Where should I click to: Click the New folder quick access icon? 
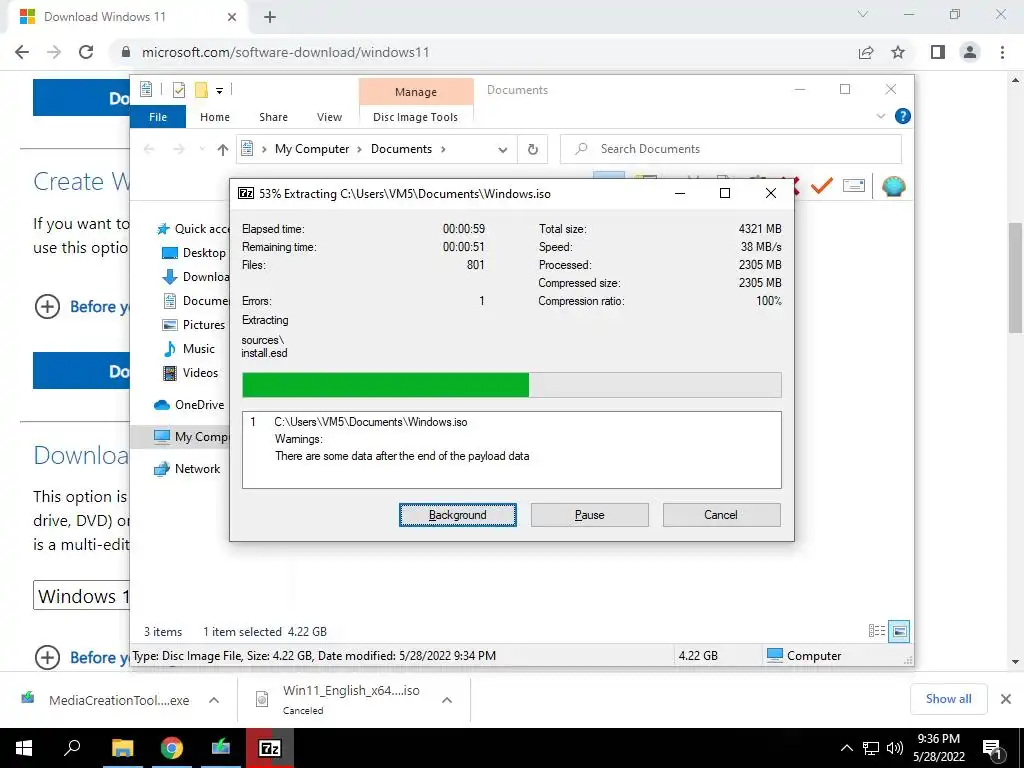[201, 89]
